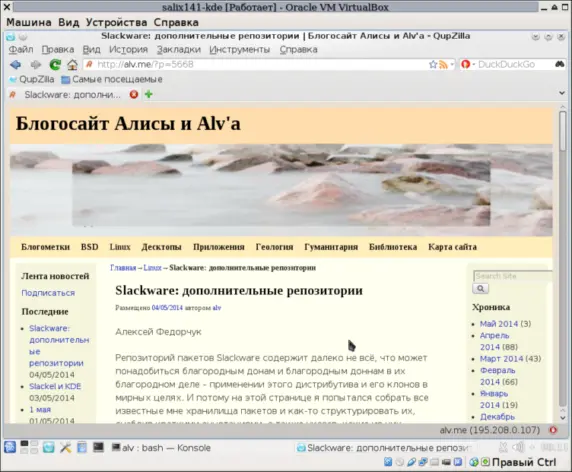Click the Search Site input field
Screen dimensions: 572x472
[x=513, y=276]
